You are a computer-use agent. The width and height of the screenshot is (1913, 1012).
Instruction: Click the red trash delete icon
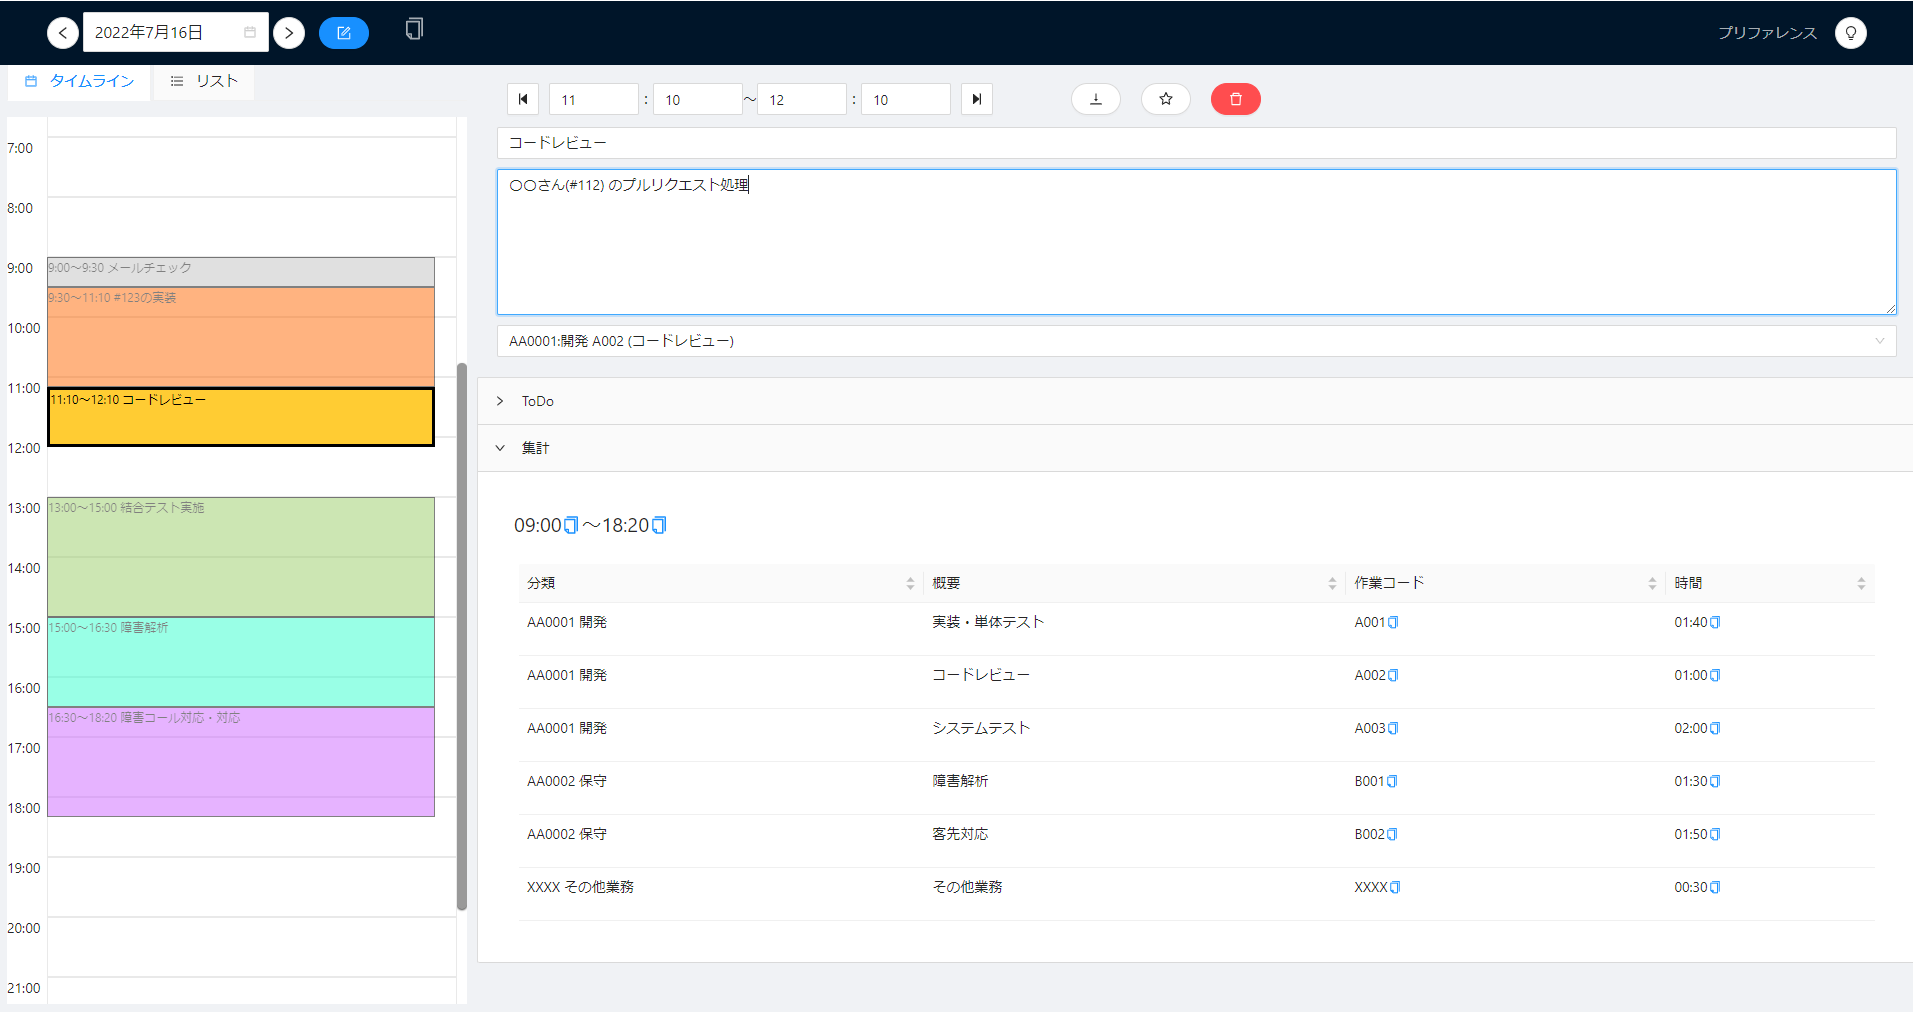1235,99
